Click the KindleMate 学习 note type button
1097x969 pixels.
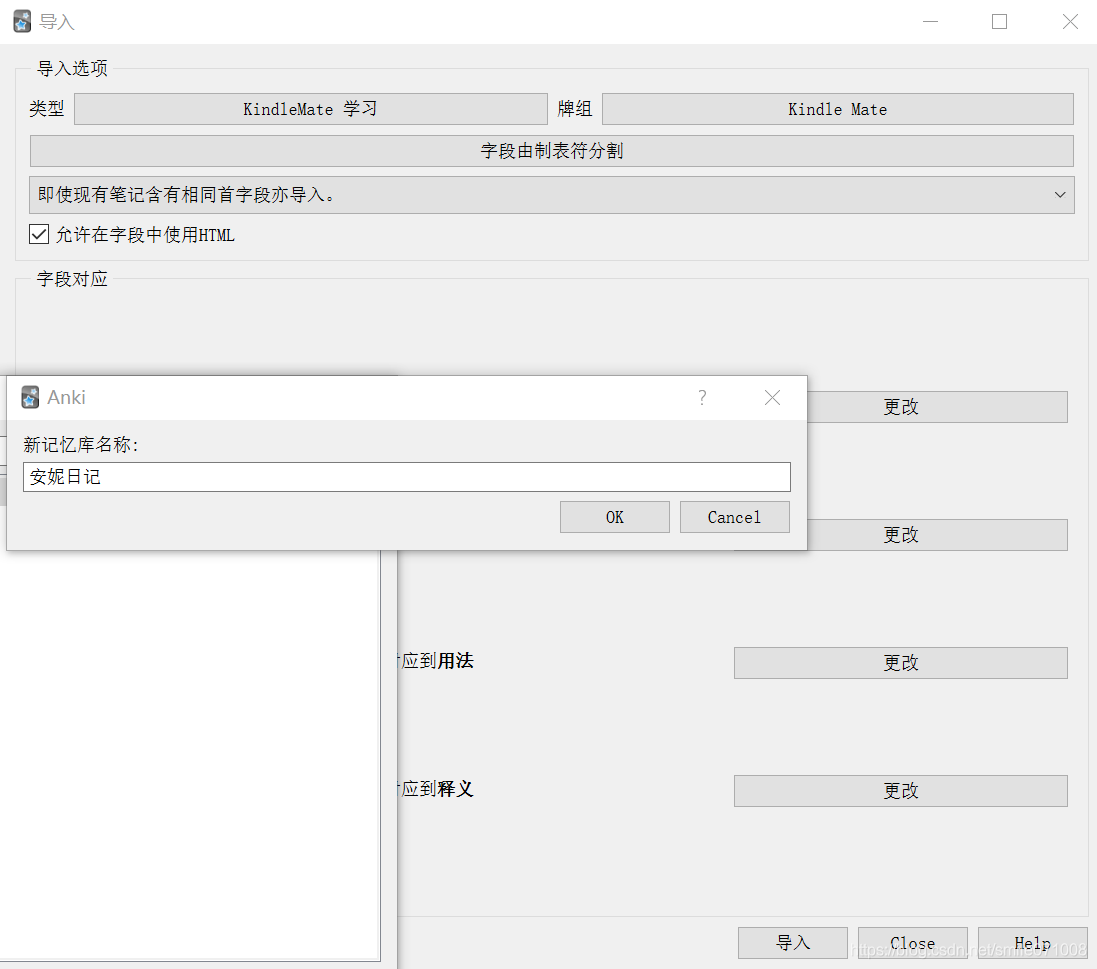pos(311,109)
